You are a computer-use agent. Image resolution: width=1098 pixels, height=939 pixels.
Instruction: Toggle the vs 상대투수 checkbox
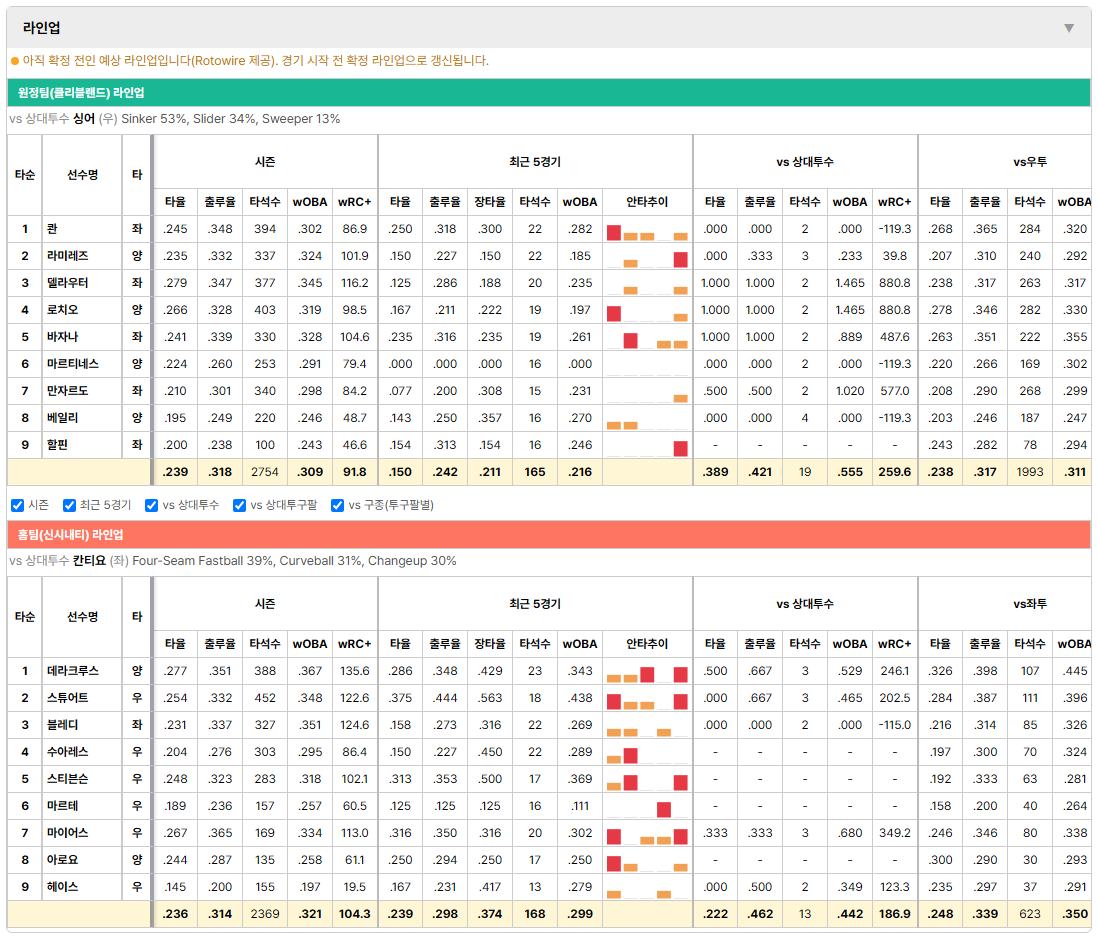151,506
